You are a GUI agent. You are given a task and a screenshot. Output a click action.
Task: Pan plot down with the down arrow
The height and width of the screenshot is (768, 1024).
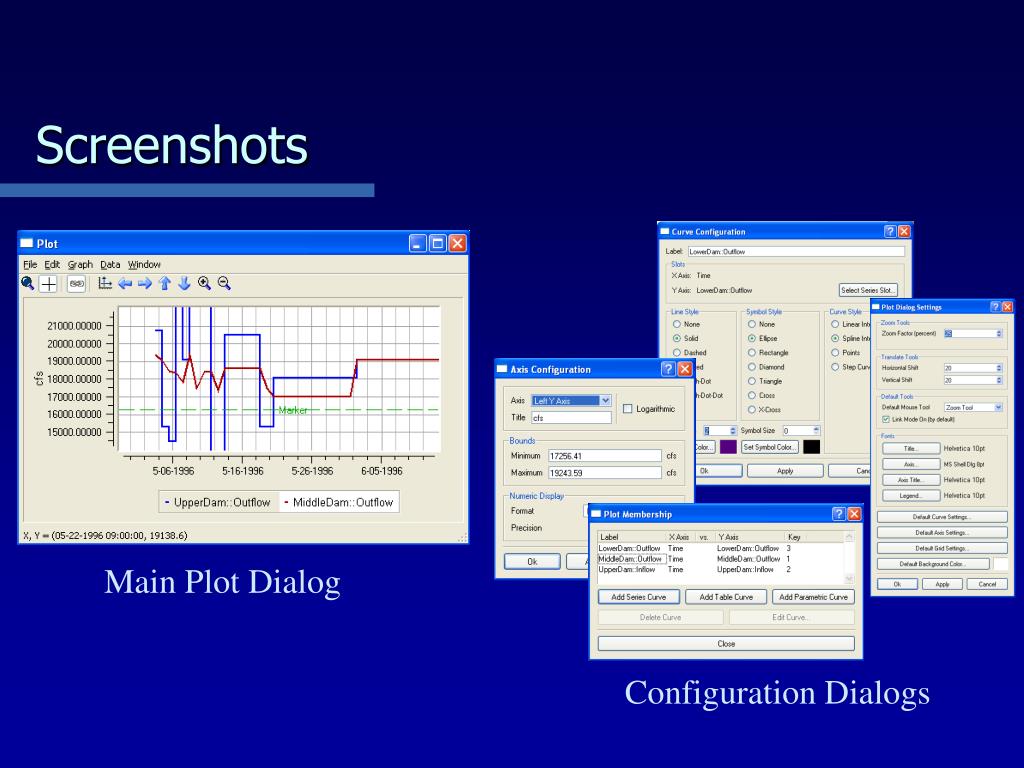184,283
